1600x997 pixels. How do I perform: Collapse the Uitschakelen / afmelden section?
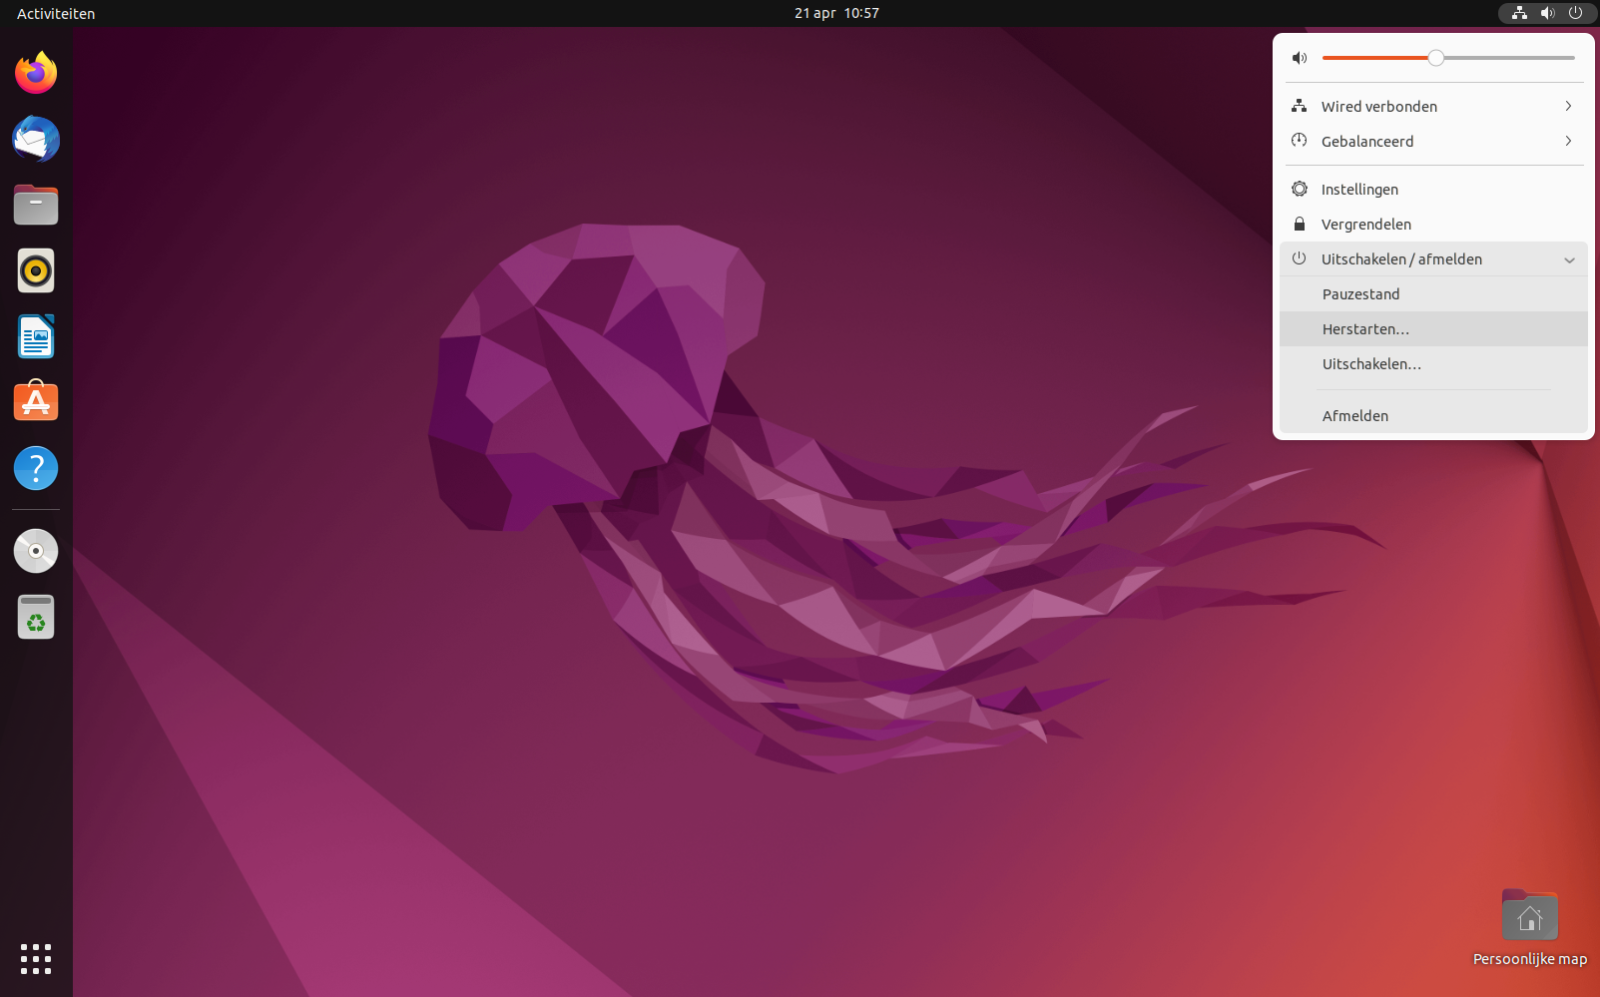pos(1433,259)
